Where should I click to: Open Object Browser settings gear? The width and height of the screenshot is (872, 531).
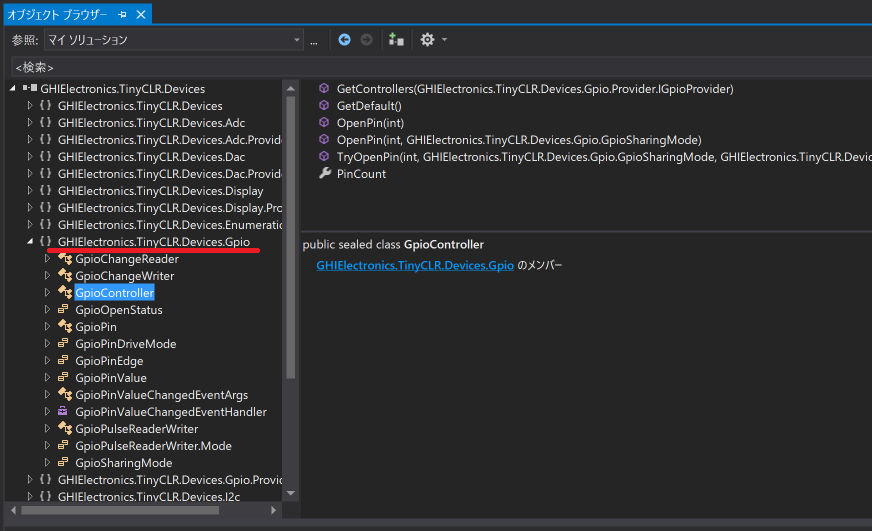[x=427, y=39]
